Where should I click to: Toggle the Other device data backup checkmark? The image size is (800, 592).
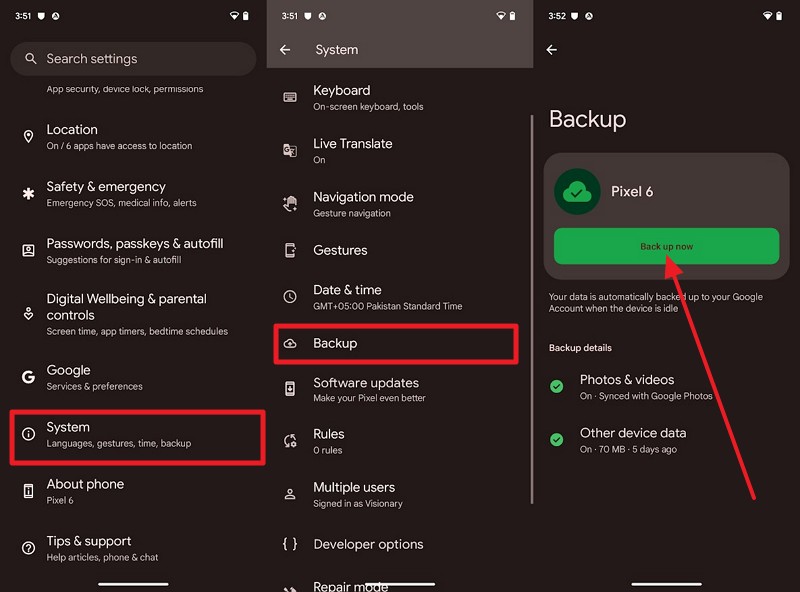pos(557,441)
